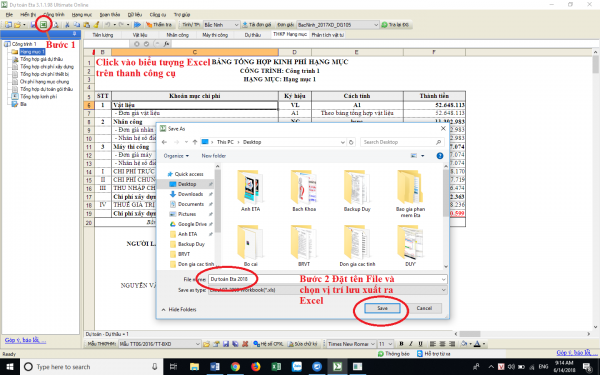Click the fx function icon in formula bar
The image size is (600, 375).
[x=166, y=44]
